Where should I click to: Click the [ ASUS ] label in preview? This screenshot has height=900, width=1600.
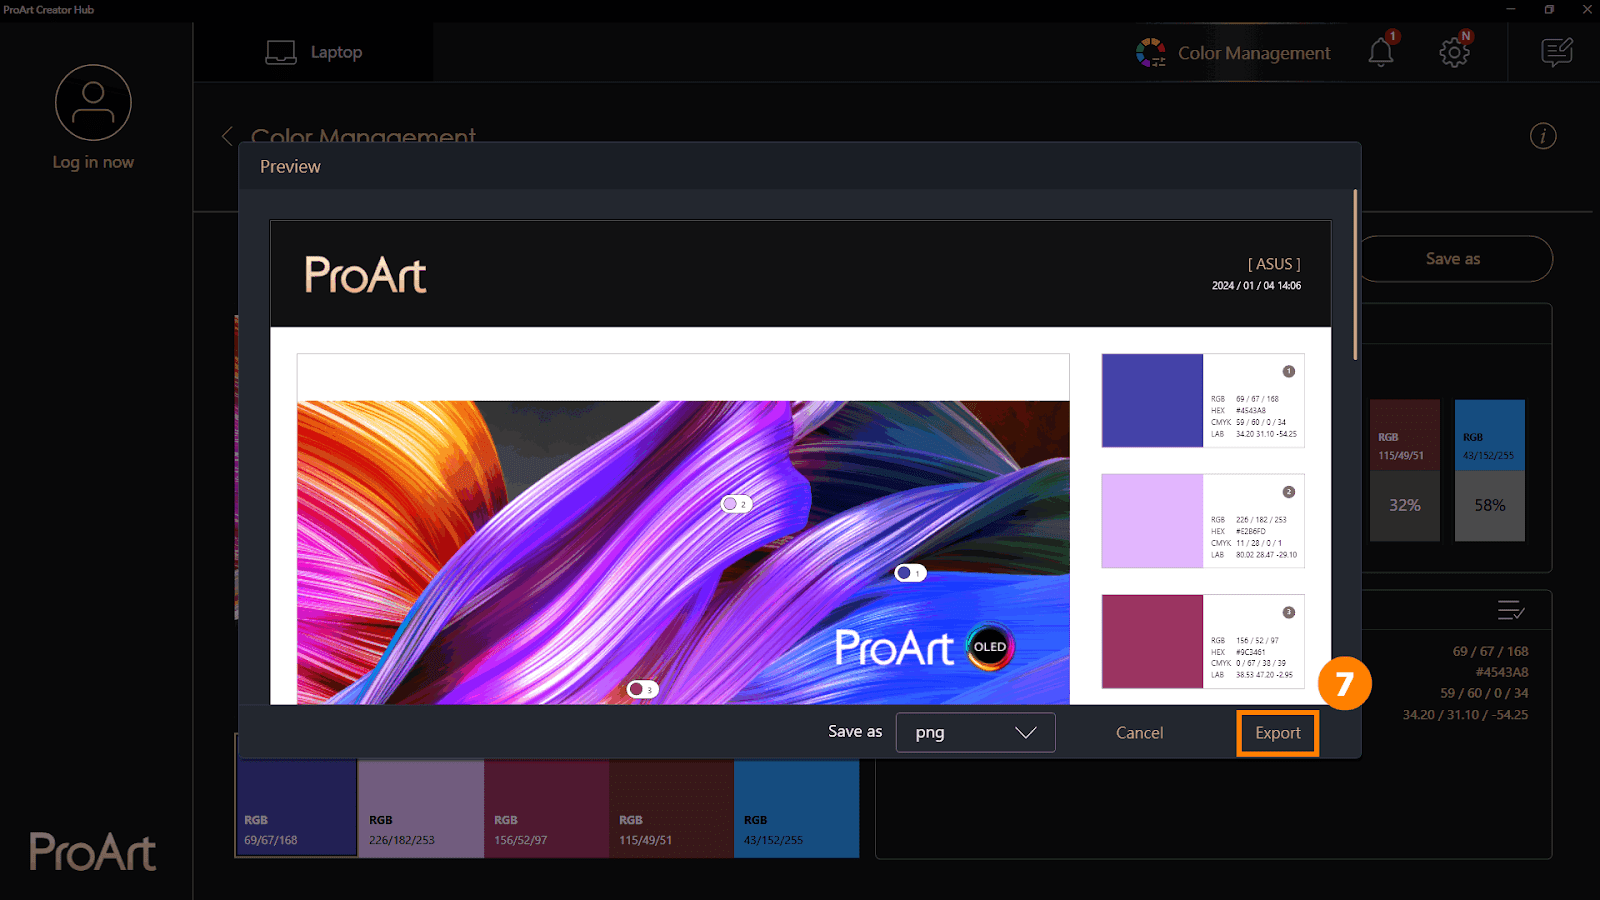[1274, 264]
